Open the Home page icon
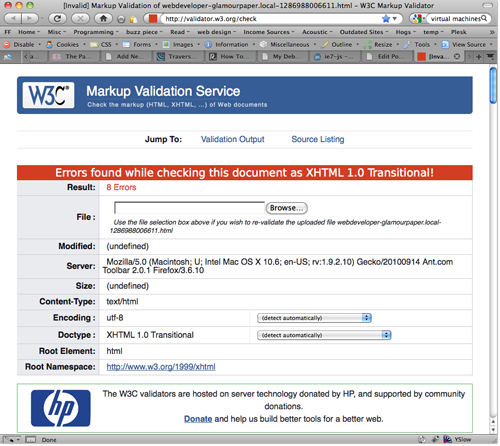This screenshot has height=446, width=500. click(x=103, y=18)
